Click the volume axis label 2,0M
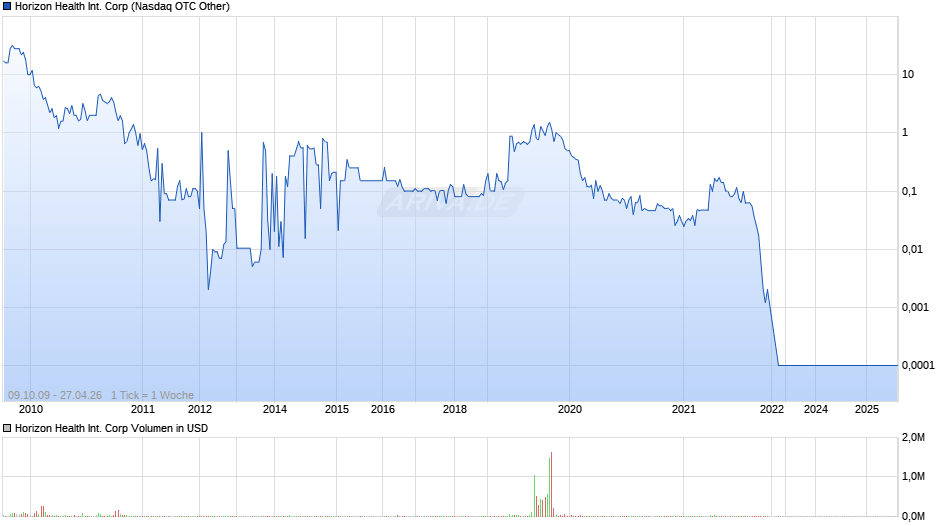 tap(913, 437)
